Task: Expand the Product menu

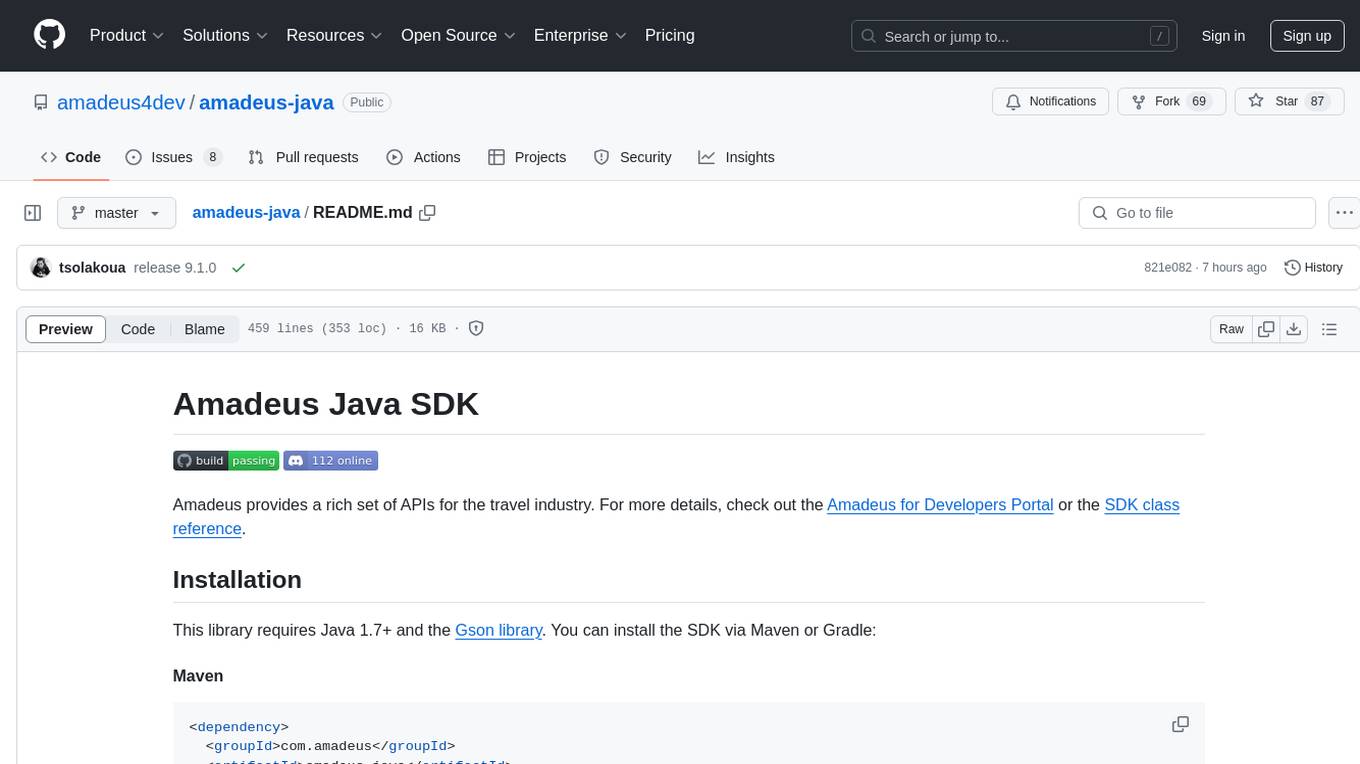Action: [127, 35]
